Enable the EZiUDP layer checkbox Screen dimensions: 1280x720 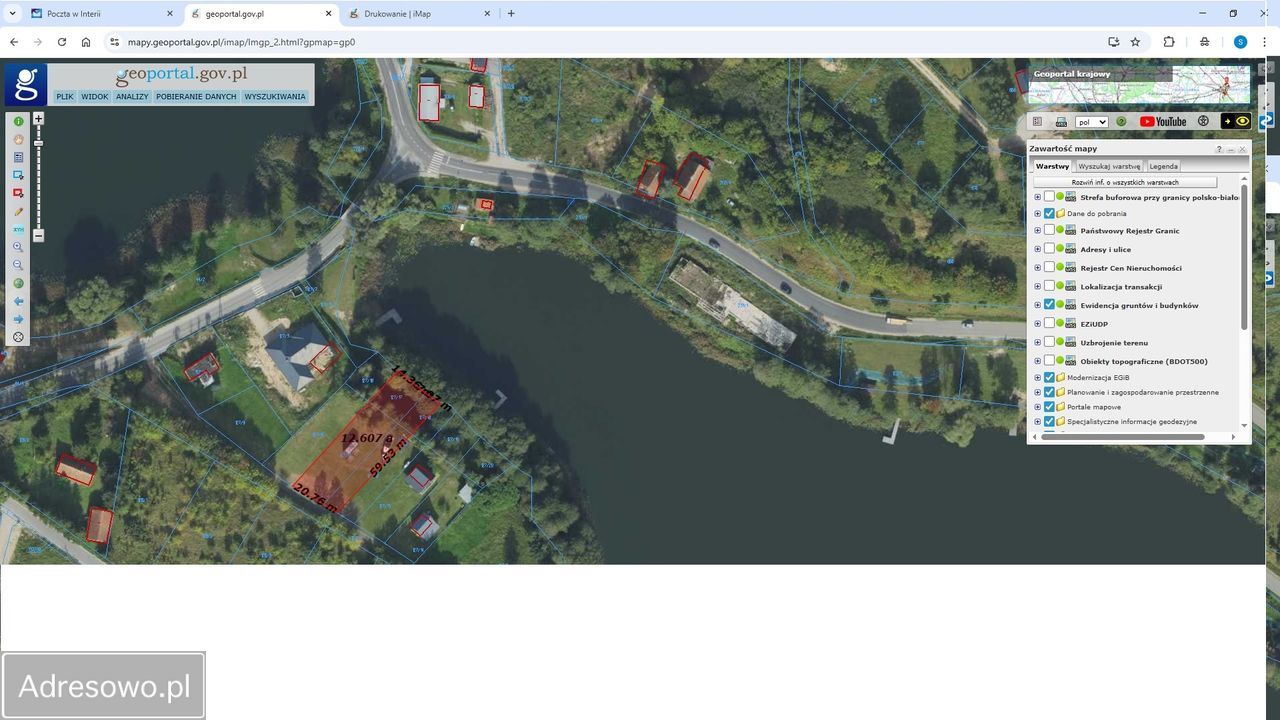click(1049, 324)
